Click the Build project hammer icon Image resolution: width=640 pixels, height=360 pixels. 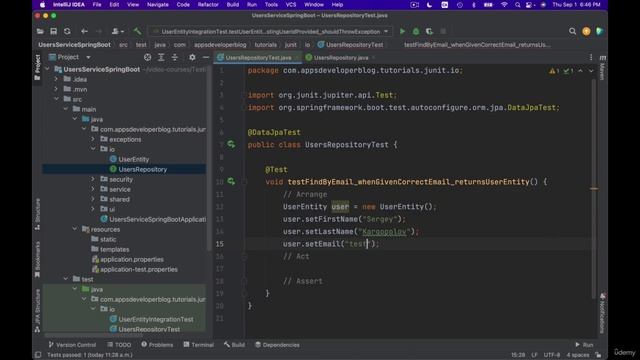click(x=137, y=31)
